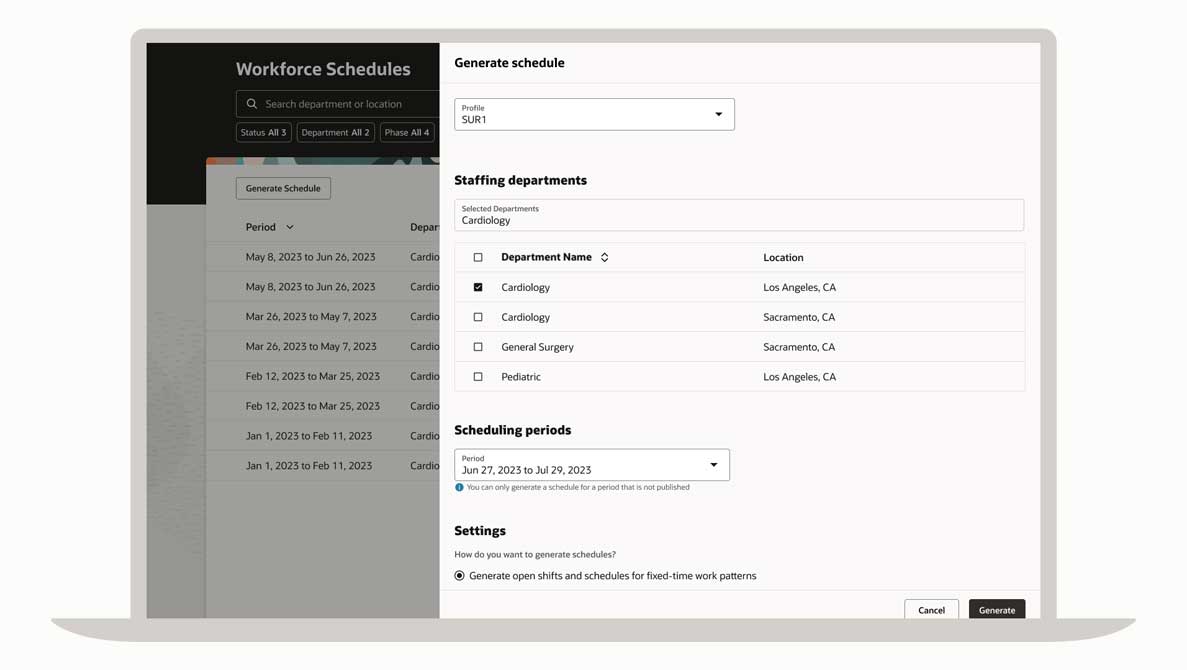Select the fixed-time work patterns radio option
1187x670 pixels.
(460, 576)
